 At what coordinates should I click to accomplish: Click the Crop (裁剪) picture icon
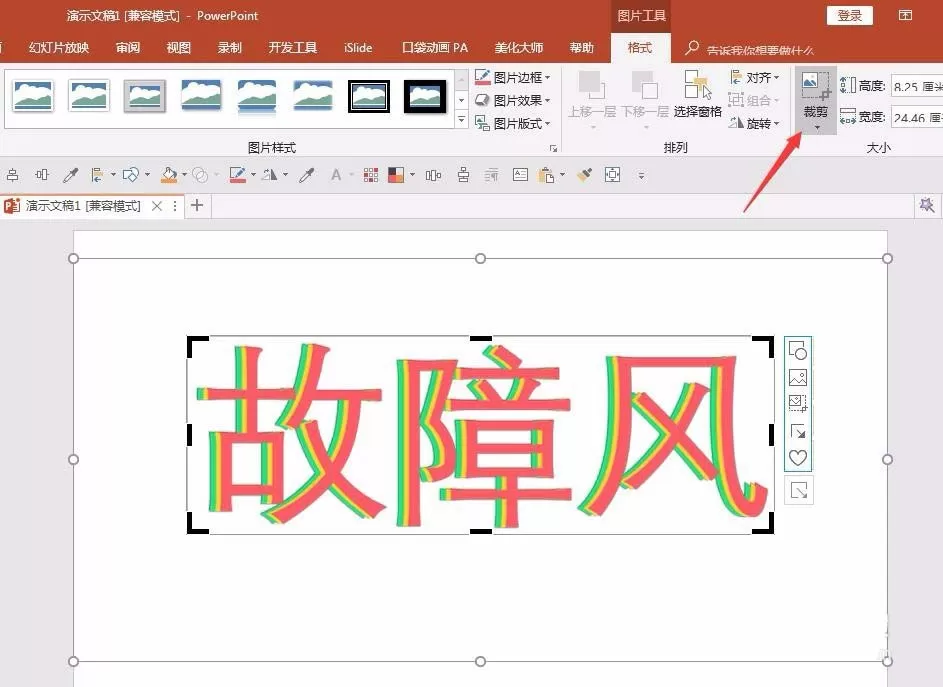pyautogui.click(x=816, y=86)
